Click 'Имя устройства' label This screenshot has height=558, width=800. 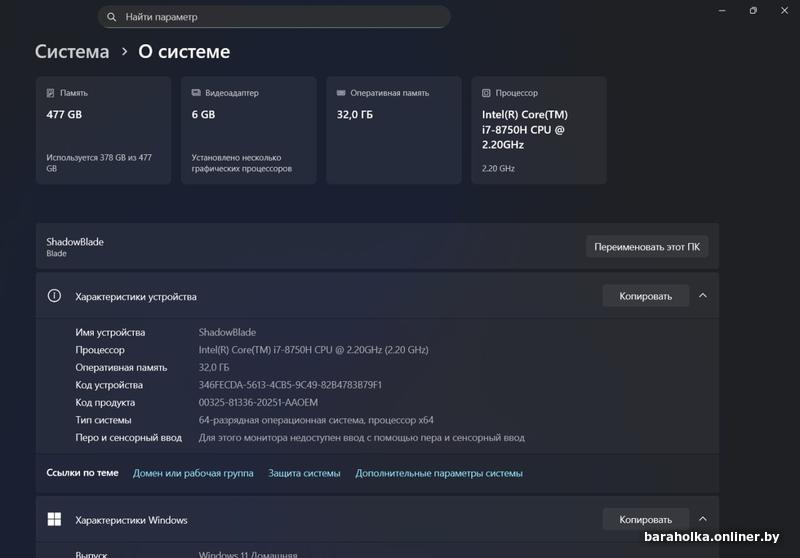(110, 333)
